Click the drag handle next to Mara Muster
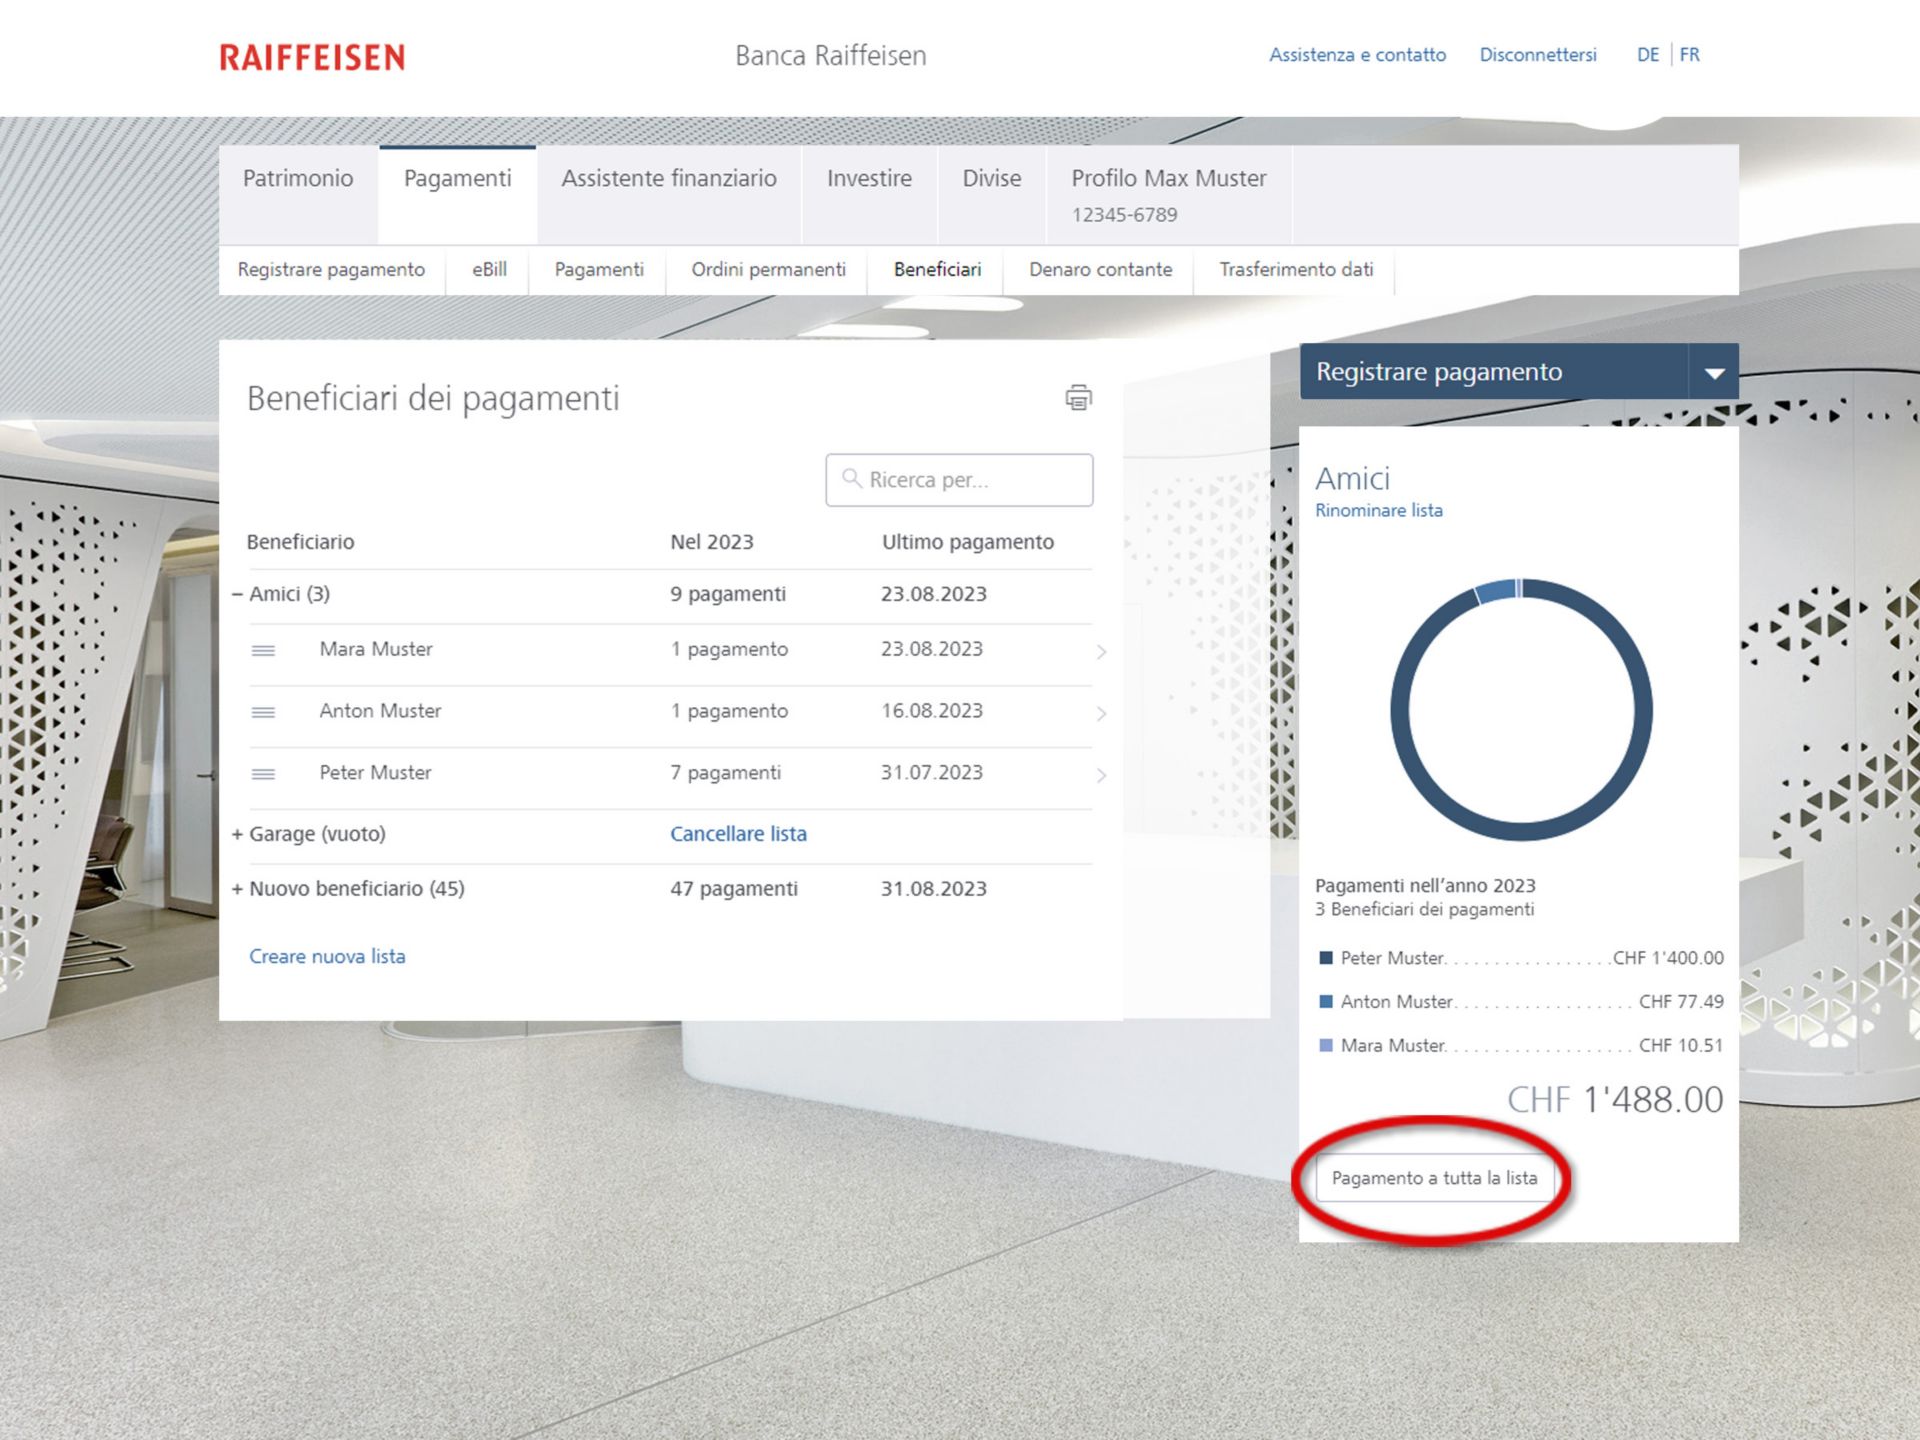Viewport: 1920px width, 1440px height. pyautogui.click(x=263, y=650)
